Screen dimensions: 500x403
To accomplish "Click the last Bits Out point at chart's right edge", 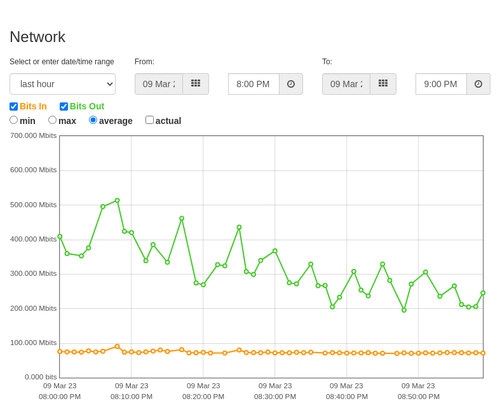I will (x=483, y=293).
